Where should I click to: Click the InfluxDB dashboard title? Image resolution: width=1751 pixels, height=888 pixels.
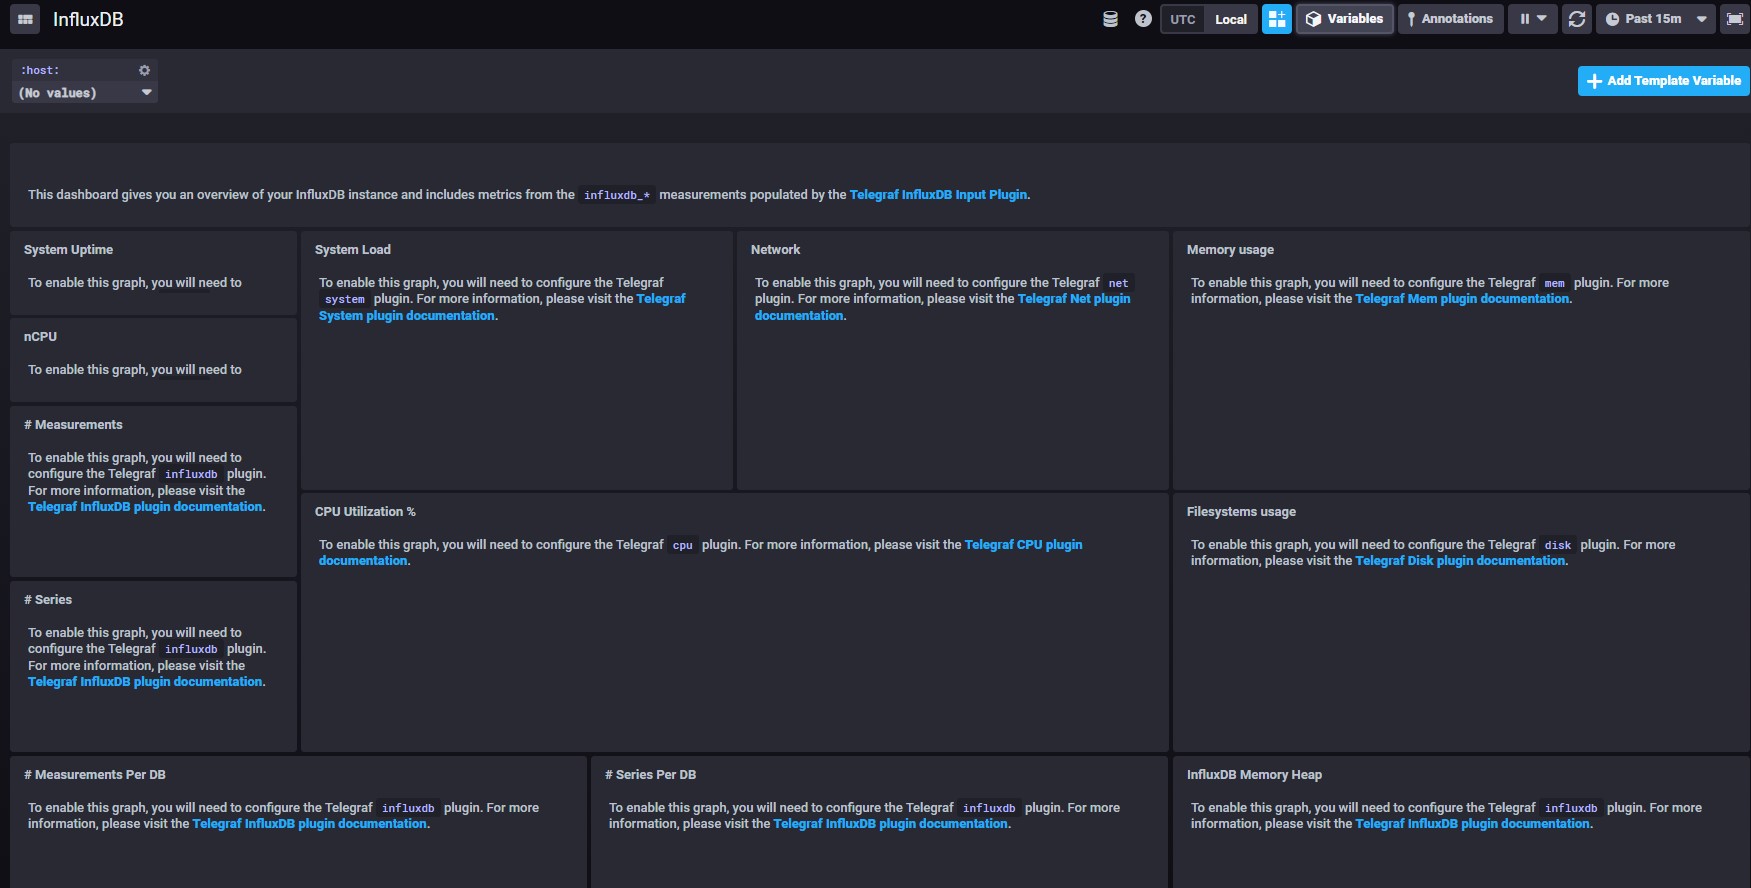(88, 20)
